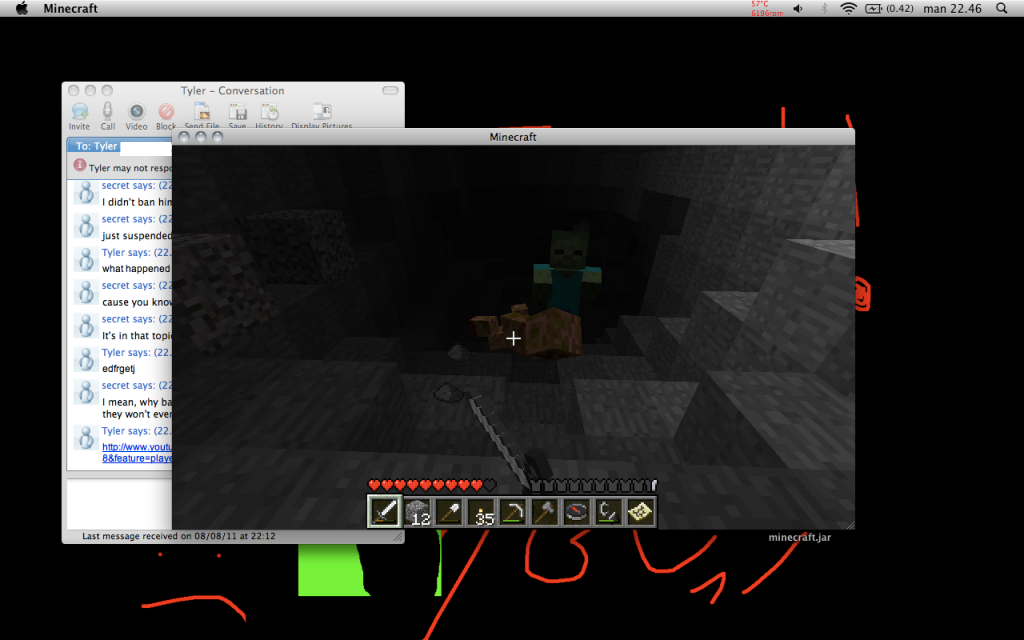Open the Wi-Fi status menu
Viewport: 1024px width, 640px height.
point(848,9)
